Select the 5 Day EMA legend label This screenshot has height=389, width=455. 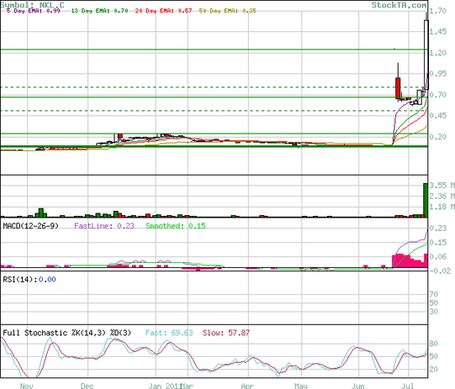(33, 11)
